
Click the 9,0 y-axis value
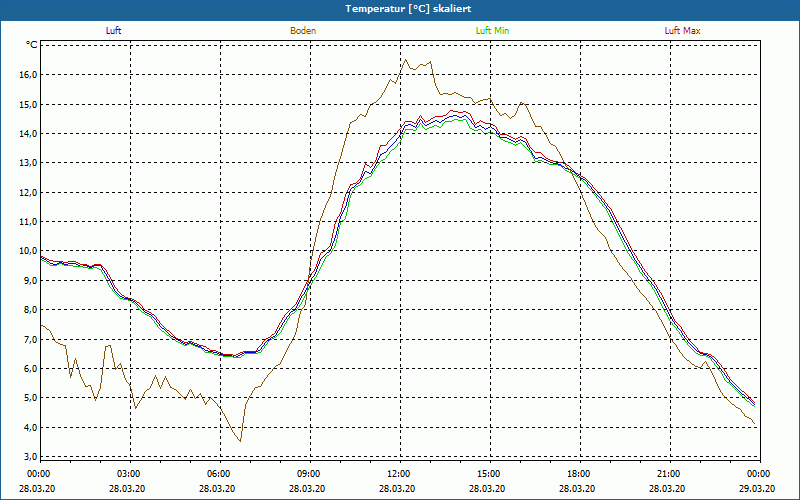tap(31, 281)
